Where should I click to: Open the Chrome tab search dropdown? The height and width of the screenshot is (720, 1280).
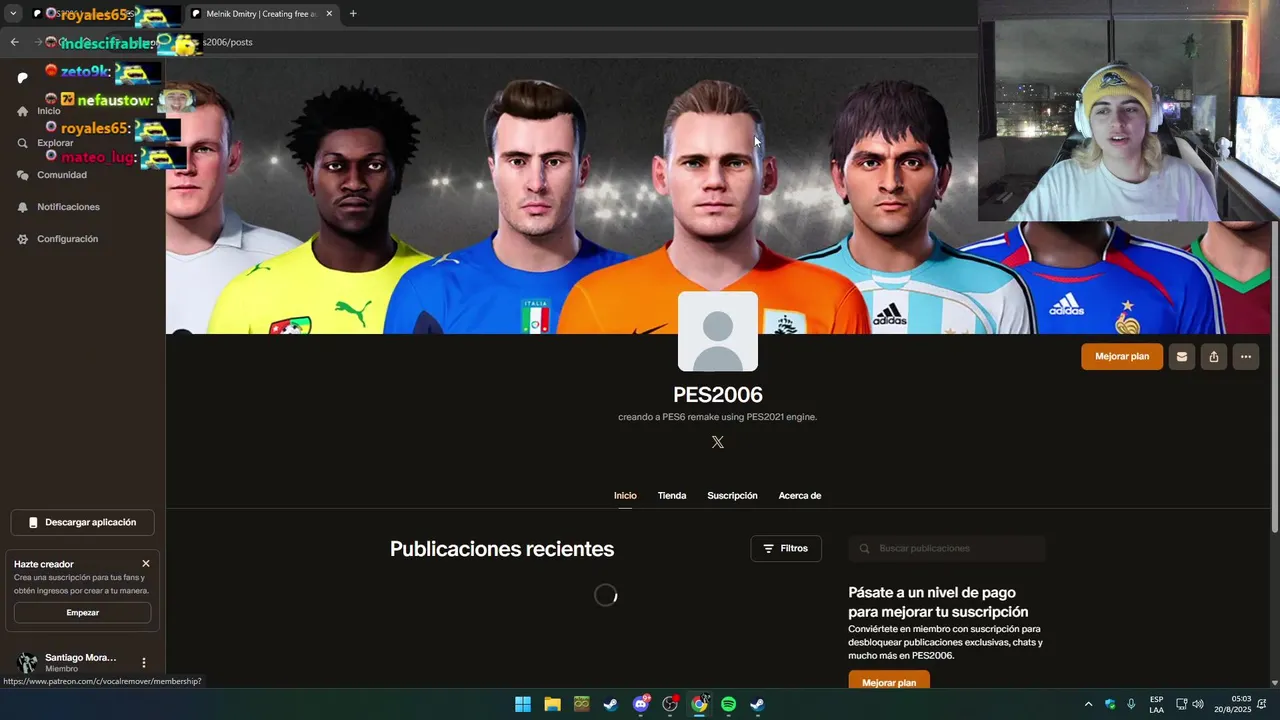(x=13, y=14)
